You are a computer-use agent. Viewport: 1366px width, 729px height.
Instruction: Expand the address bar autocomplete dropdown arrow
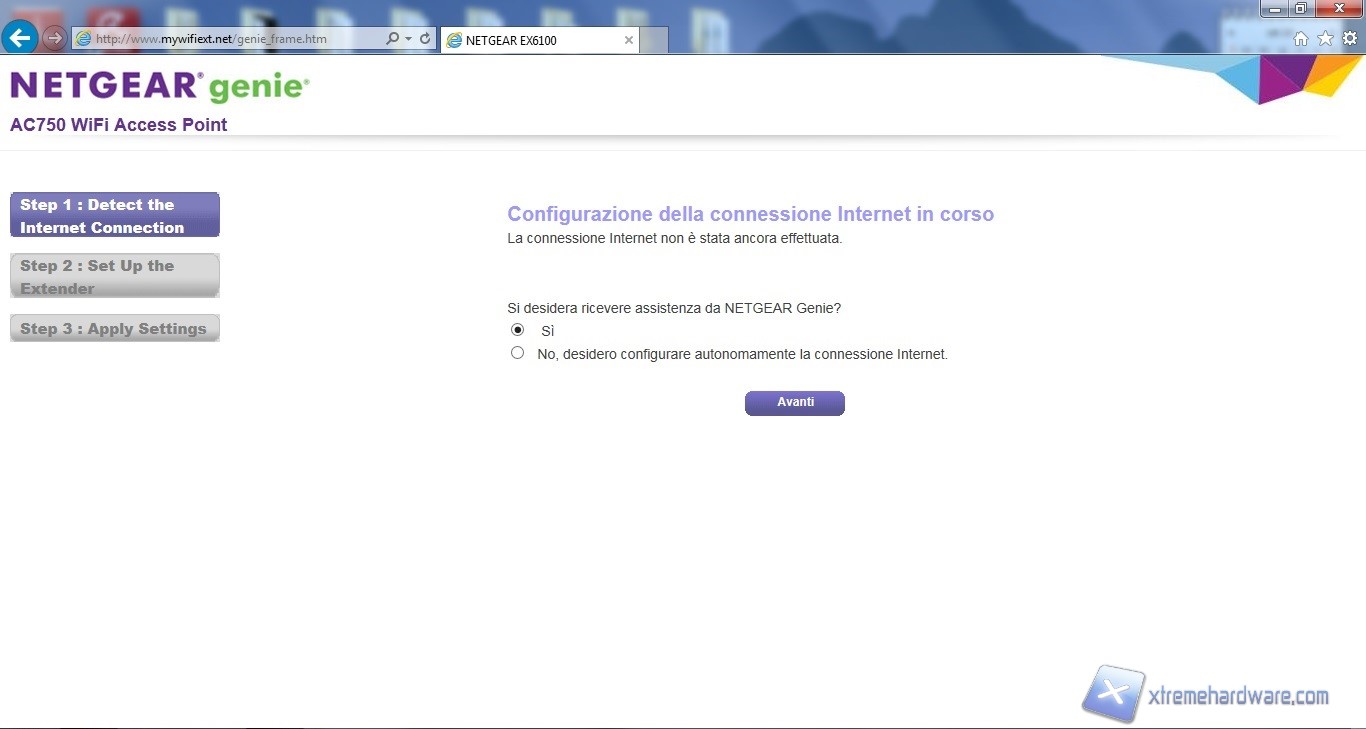[408, 39]
